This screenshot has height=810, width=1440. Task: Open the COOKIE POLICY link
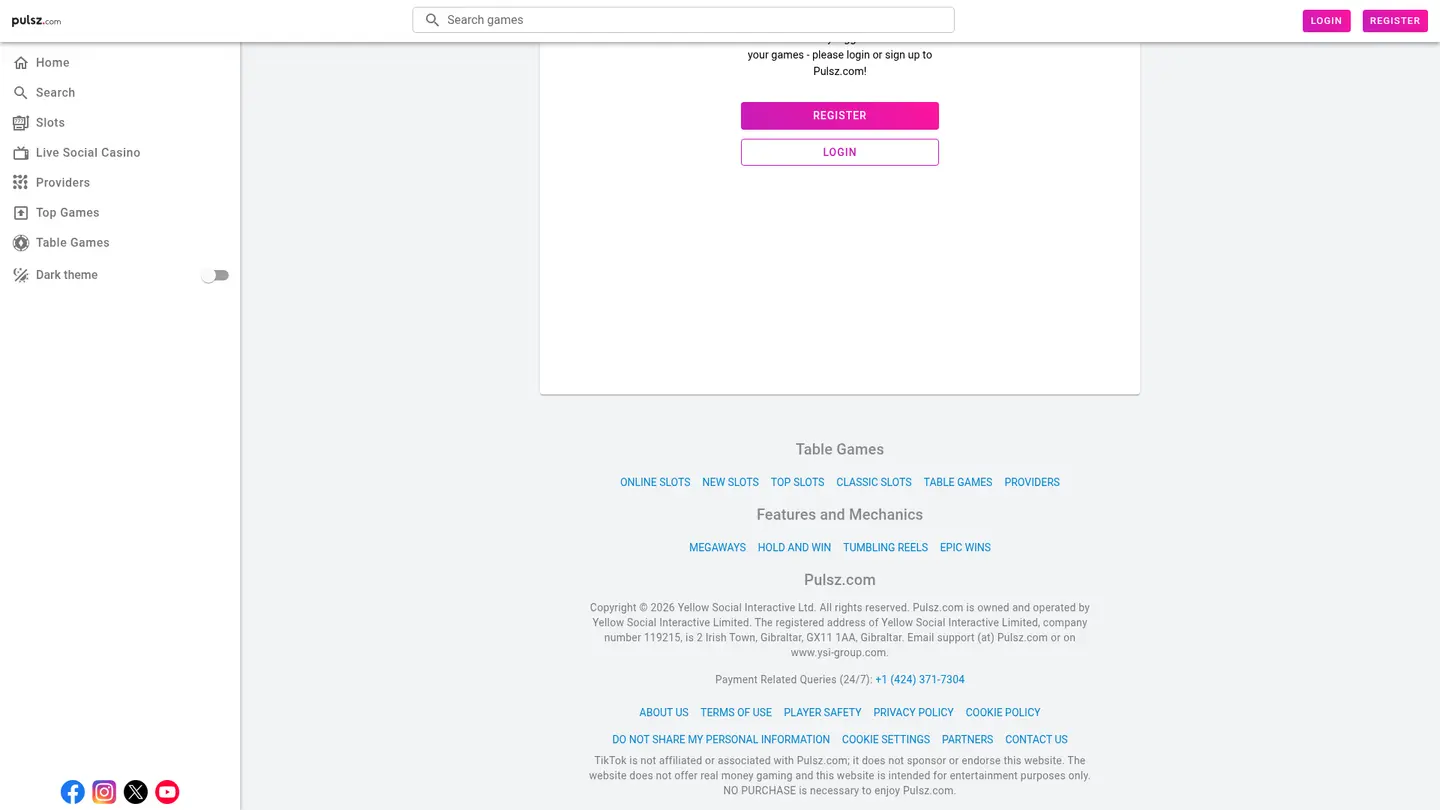[x=1003, y=713]
